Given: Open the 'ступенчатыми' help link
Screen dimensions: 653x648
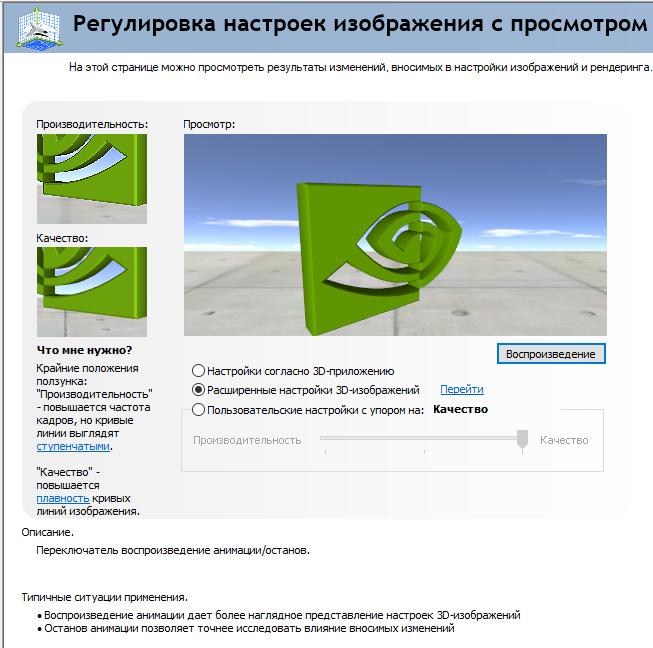Looking at the screenshot, I should [73, 446].
